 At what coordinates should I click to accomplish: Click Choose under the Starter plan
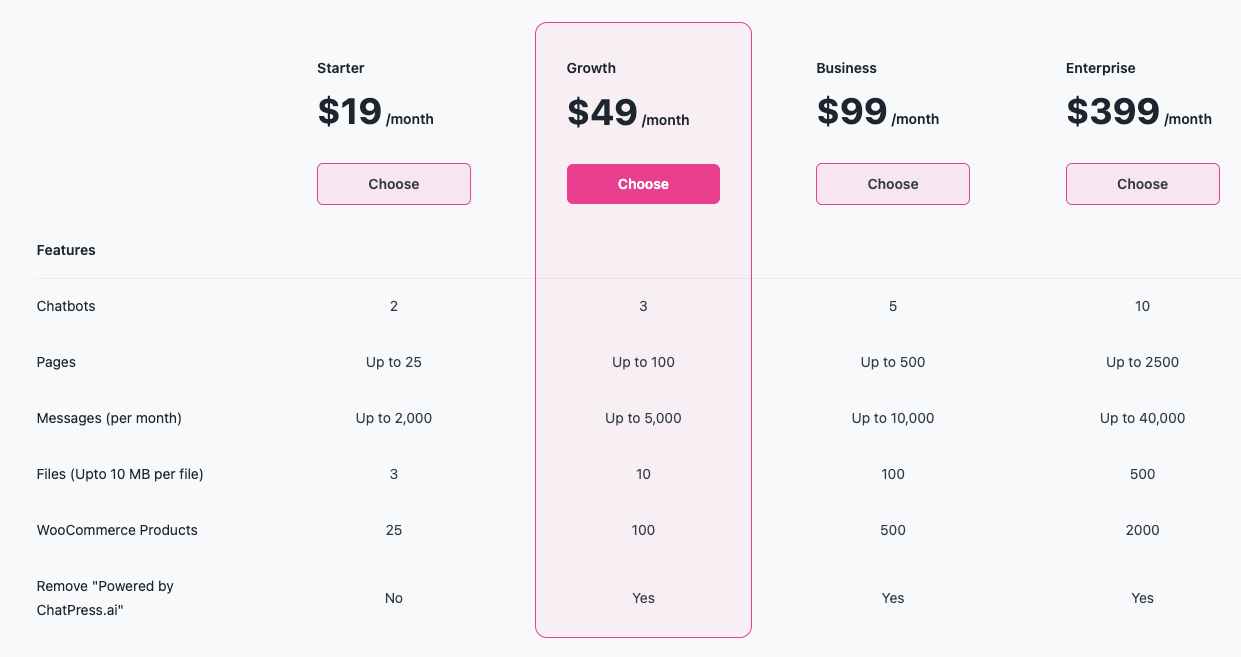click(x=393, y=184)
